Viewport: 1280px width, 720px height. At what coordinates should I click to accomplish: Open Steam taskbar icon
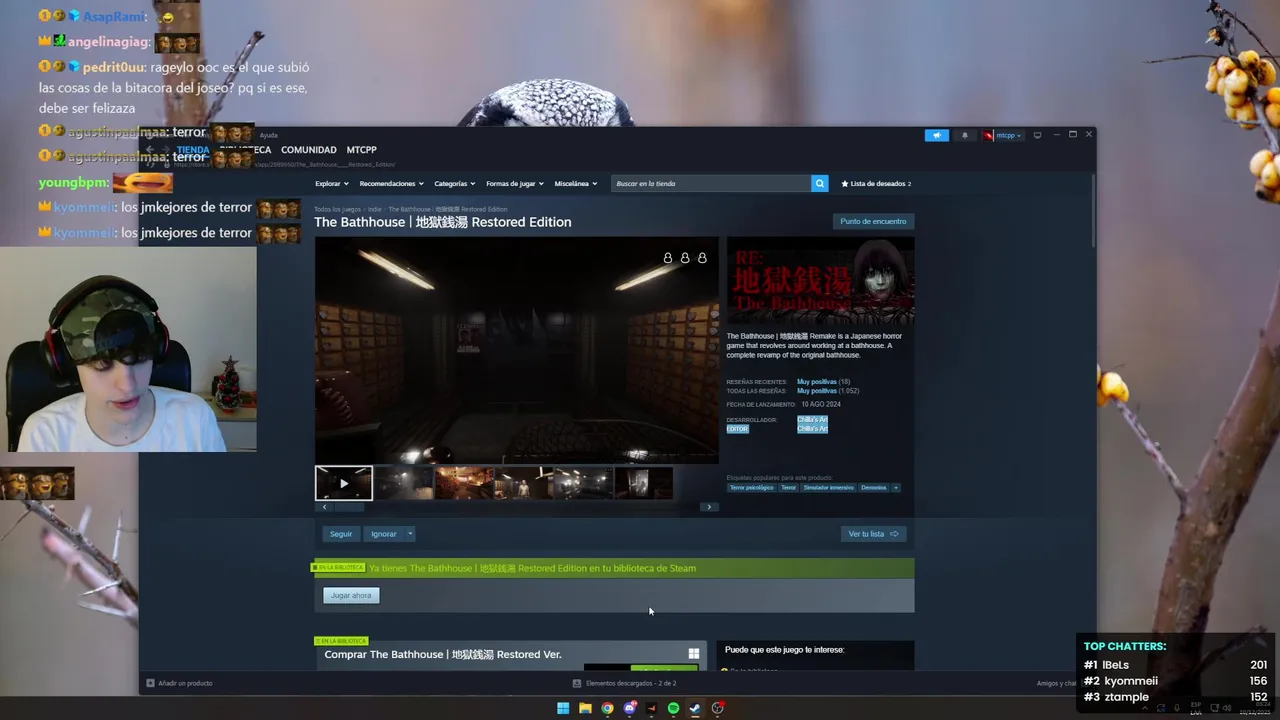(x=695, y=708)
